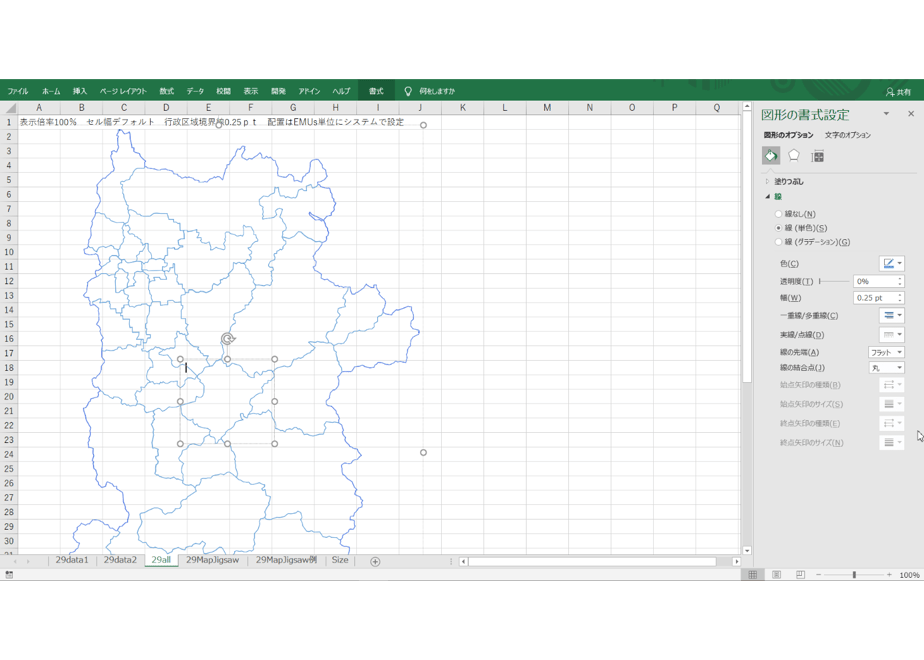The image size is (924, 660).
Task: Switch to the 29MapJigsaw sheet tab
Action: pos(213,560)
